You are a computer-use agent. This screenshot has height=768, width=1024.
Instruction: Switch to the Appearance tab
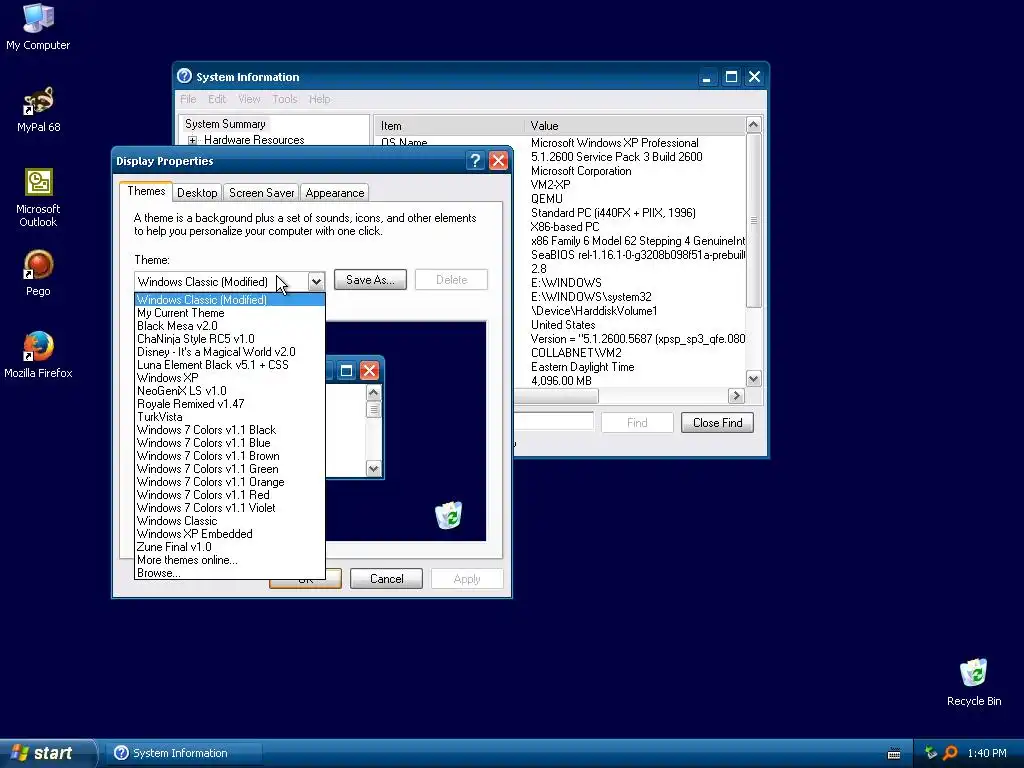334,193
